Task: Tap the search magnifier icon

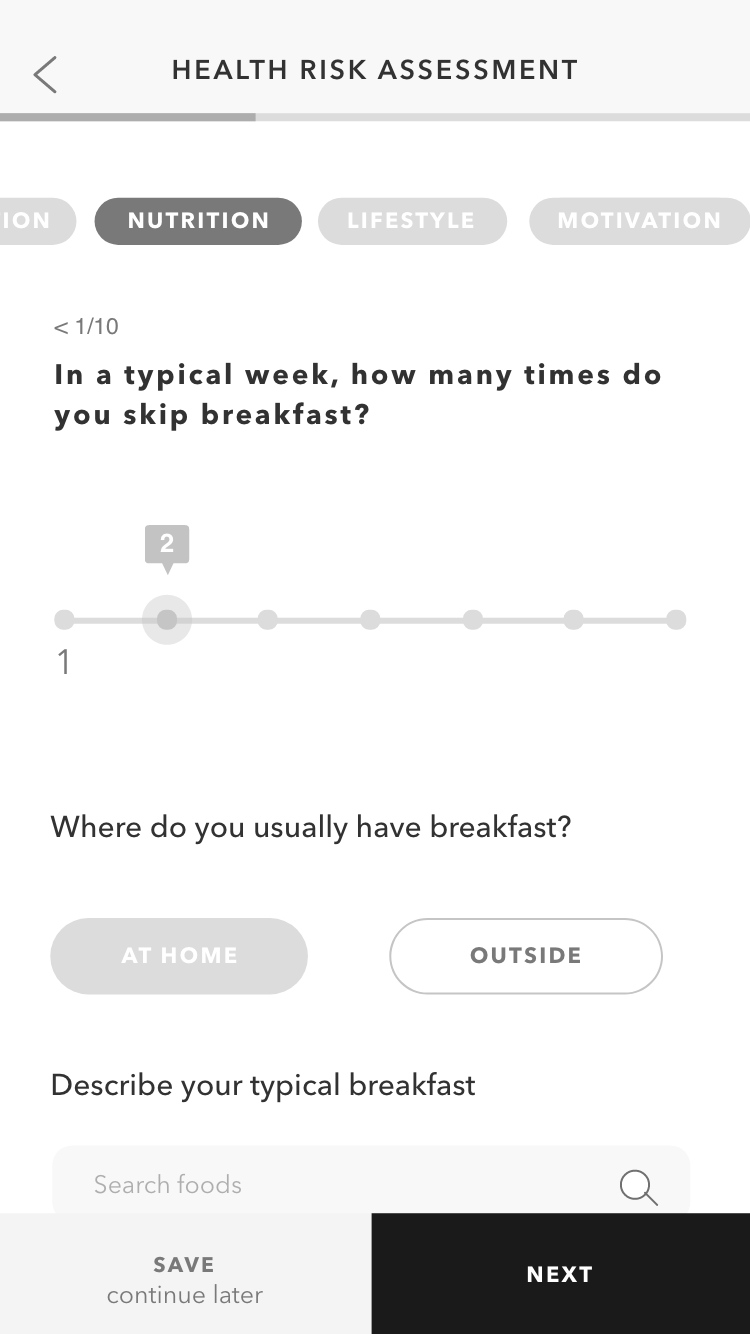Action: (638, 1187)
